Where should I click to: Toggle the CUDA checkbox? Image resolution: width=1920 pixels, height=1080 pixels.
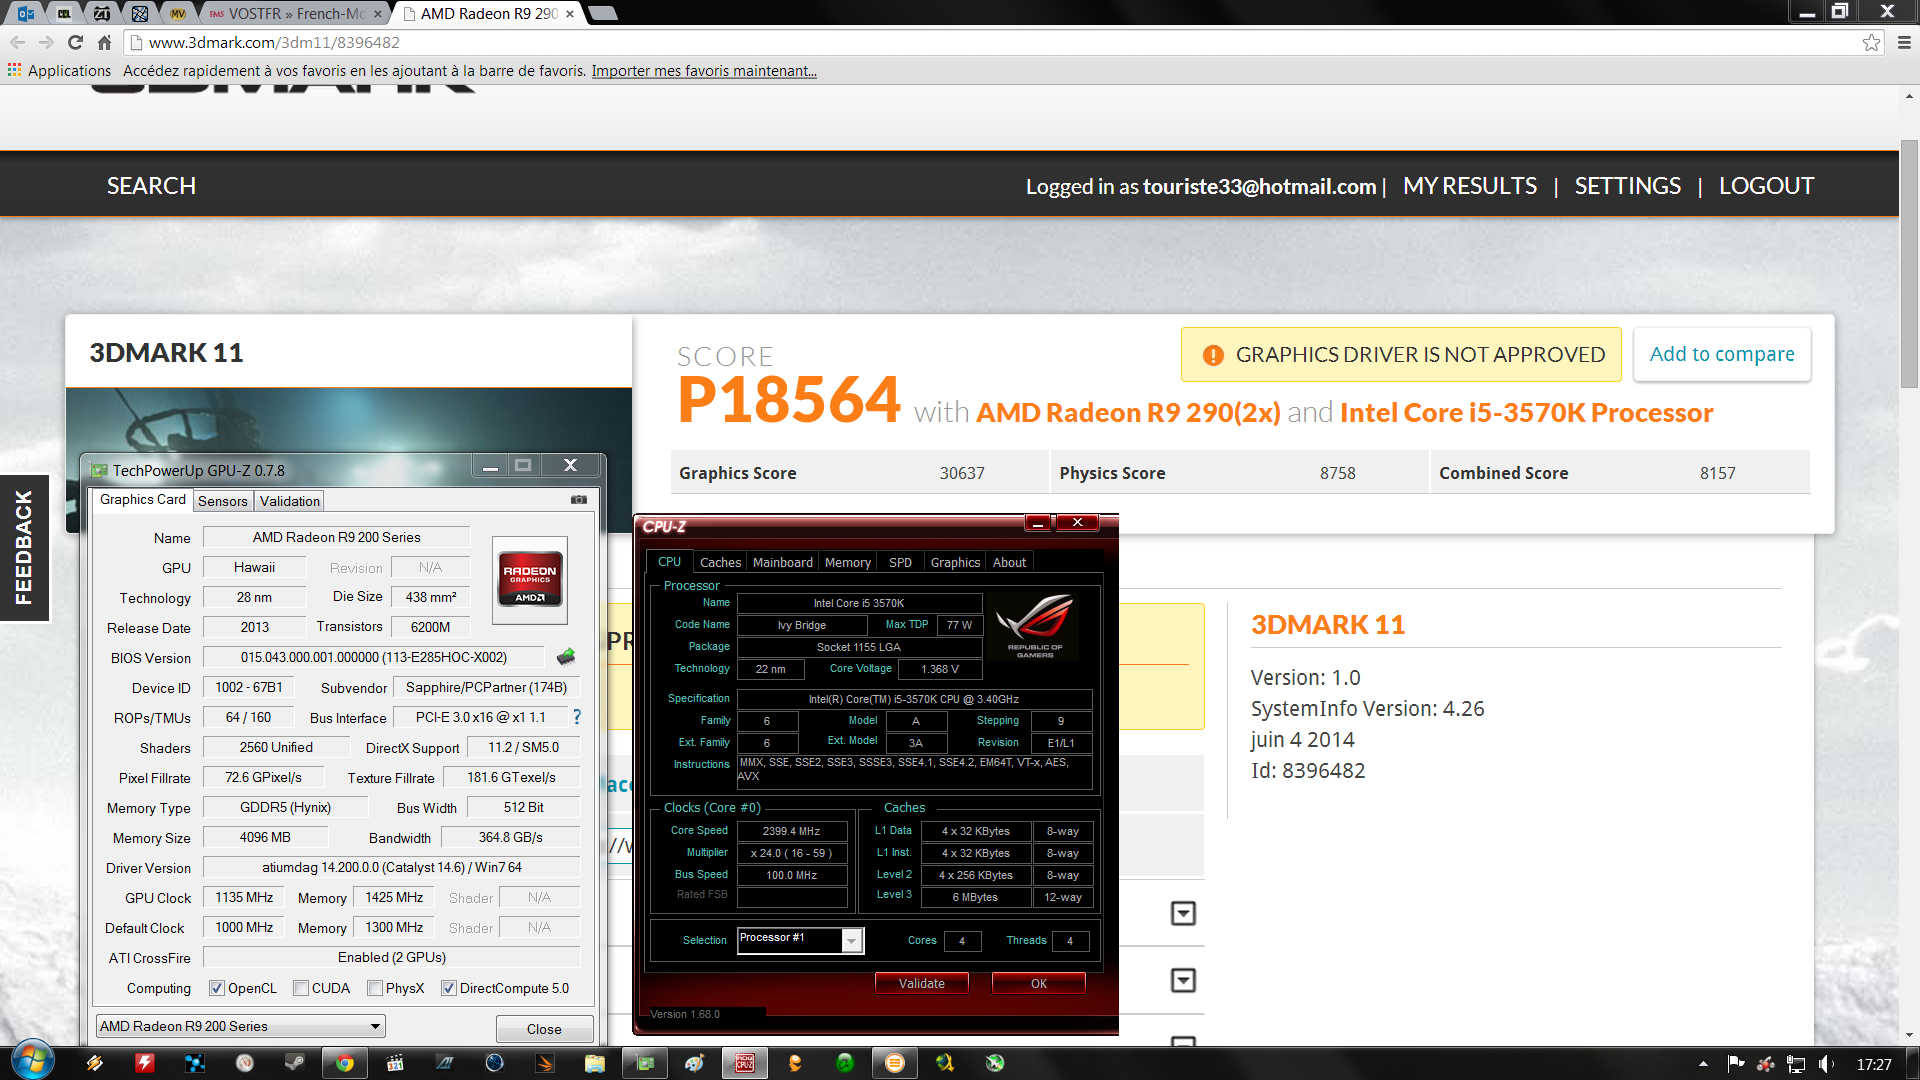pos(300,988)
